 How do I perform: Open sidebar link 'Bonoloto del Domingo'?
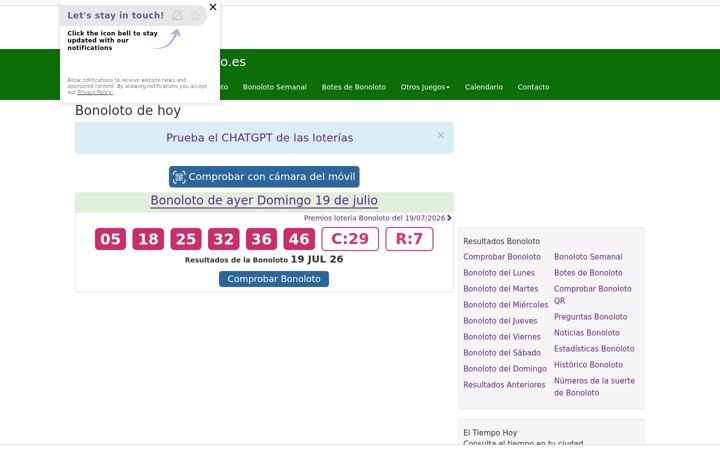click(505, 369)
